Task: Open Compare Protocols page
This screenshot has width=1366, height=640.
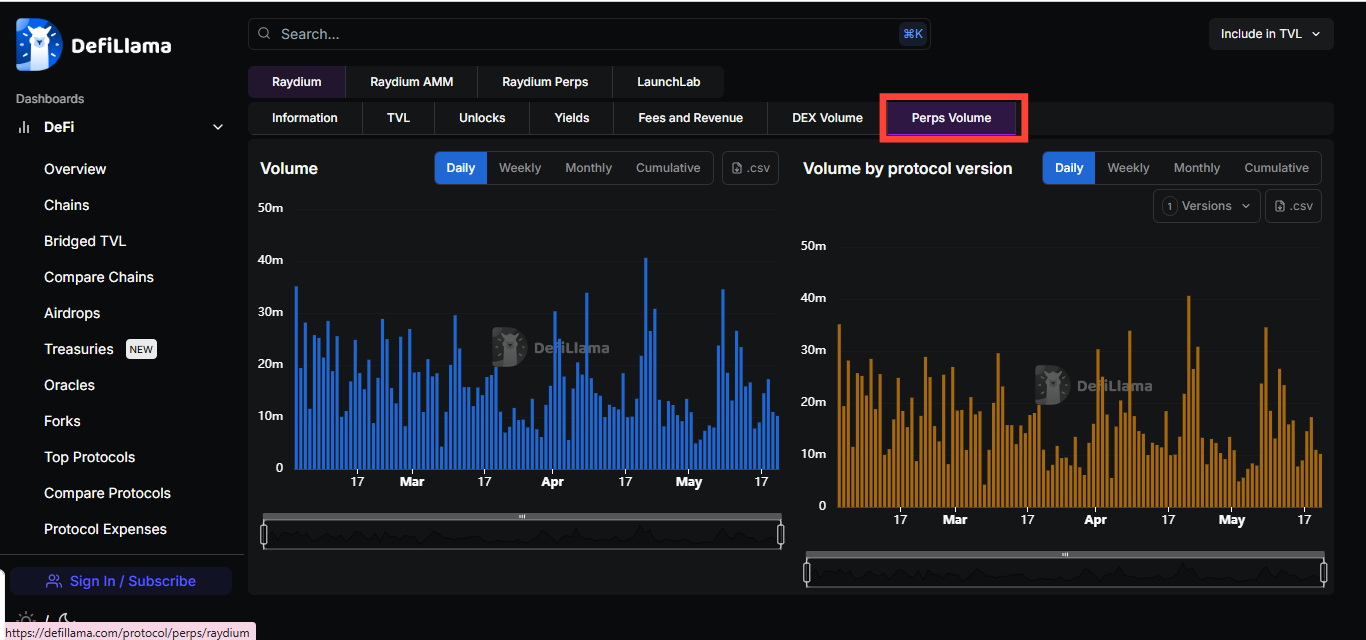Action: (x=107, y=493)
